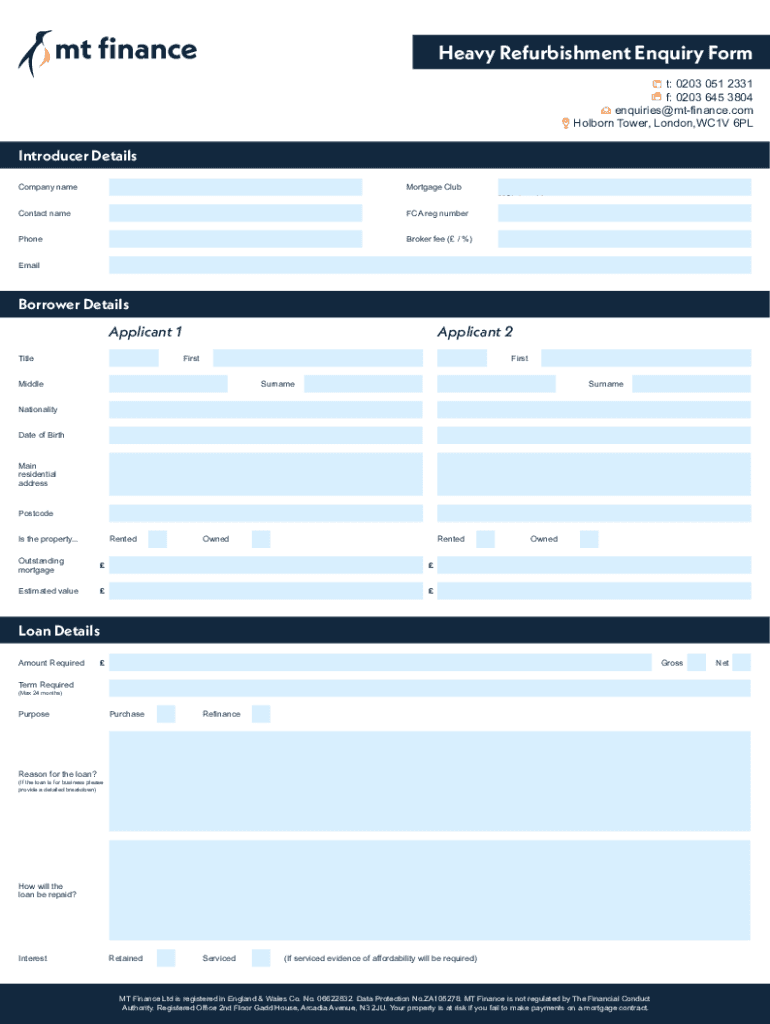Click the fax icon beside 0203 645 3804
Viewport: 770px width, 1024px height.
tap(656, 97)
